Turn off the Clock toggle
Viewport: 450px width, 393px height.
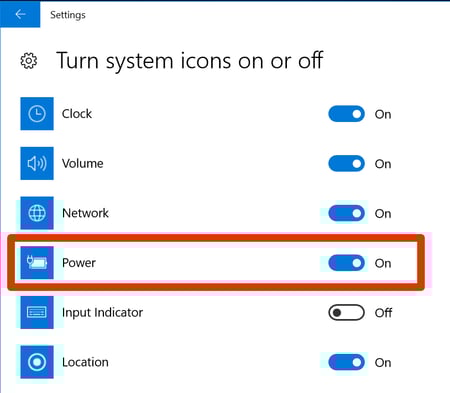pos(346,114)
